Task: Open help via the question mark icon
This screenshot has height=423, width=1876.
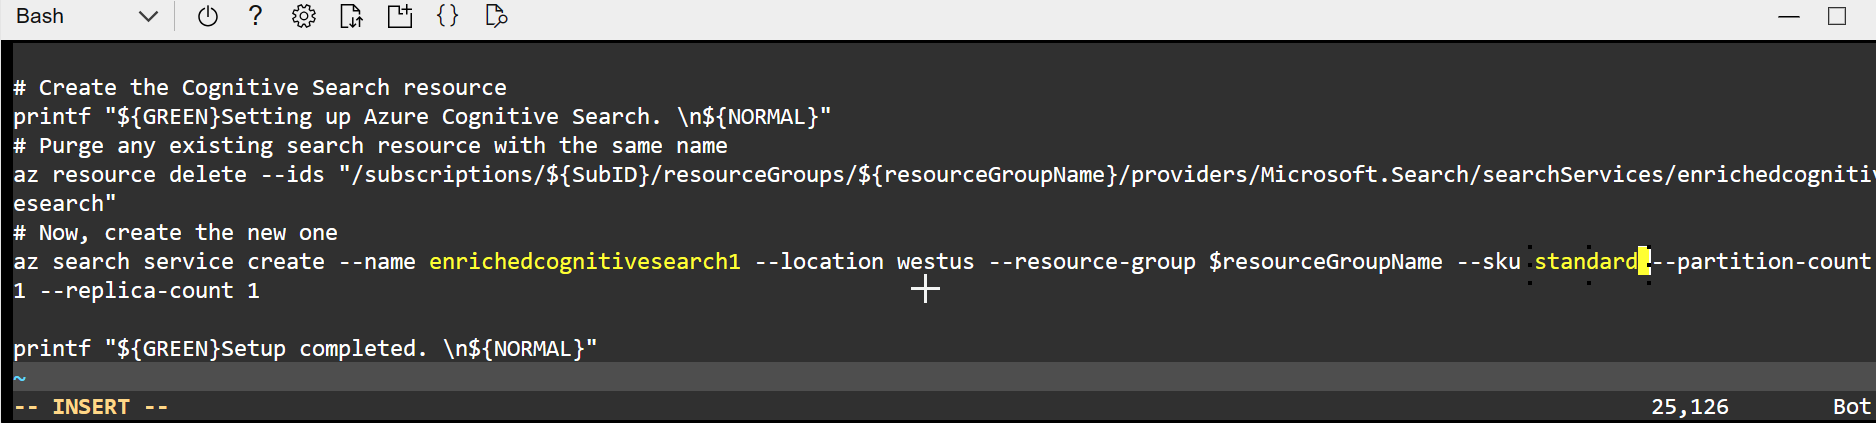Action: tap(256, 16)
